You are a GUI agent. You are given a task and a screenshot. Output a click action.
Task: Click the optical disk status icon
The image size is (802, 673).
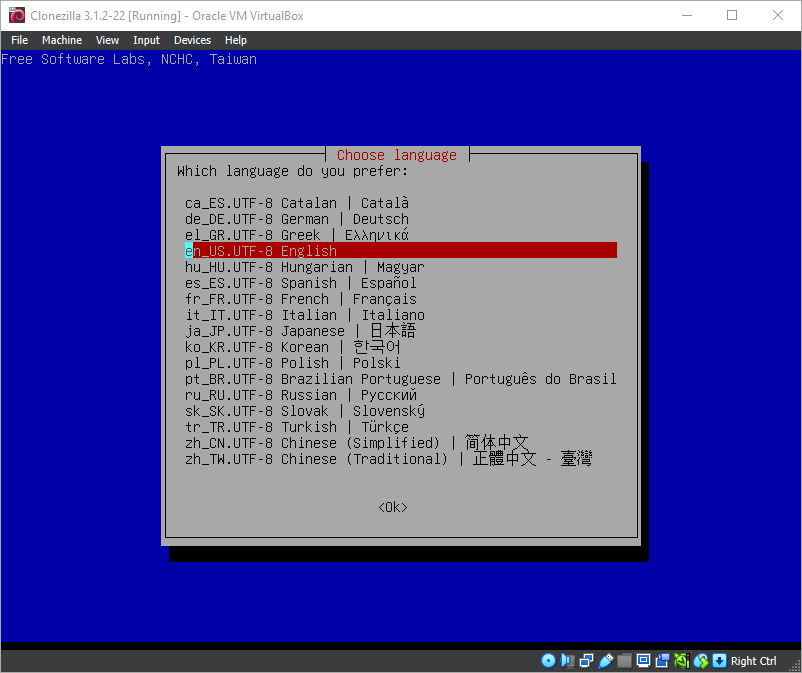click(x=548, y=661)
